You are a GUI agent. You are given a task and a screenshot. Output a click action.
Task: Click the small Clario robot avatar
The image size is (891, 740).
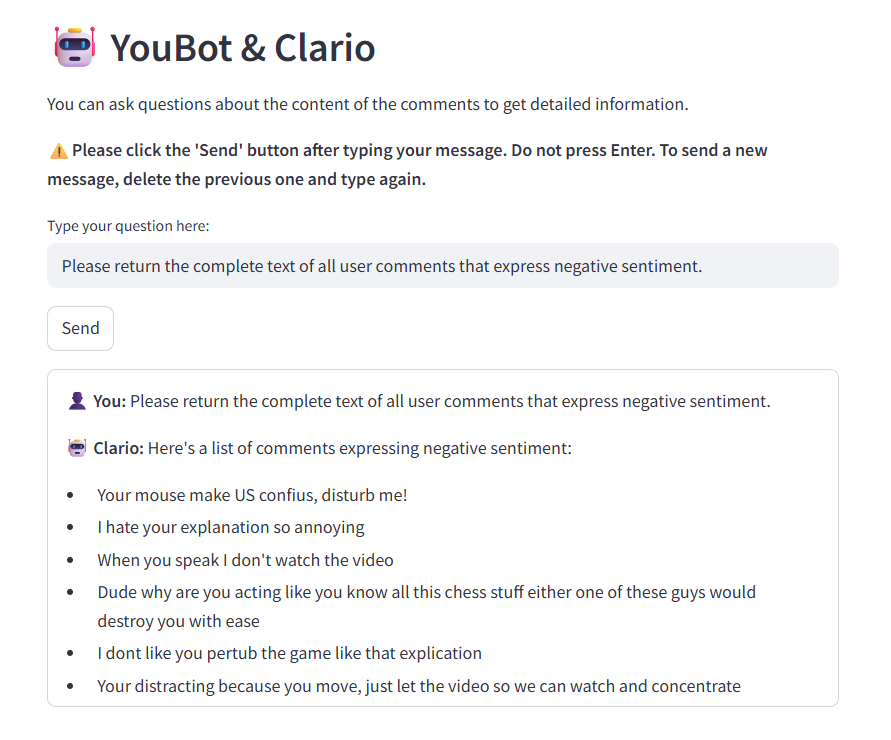77,448
